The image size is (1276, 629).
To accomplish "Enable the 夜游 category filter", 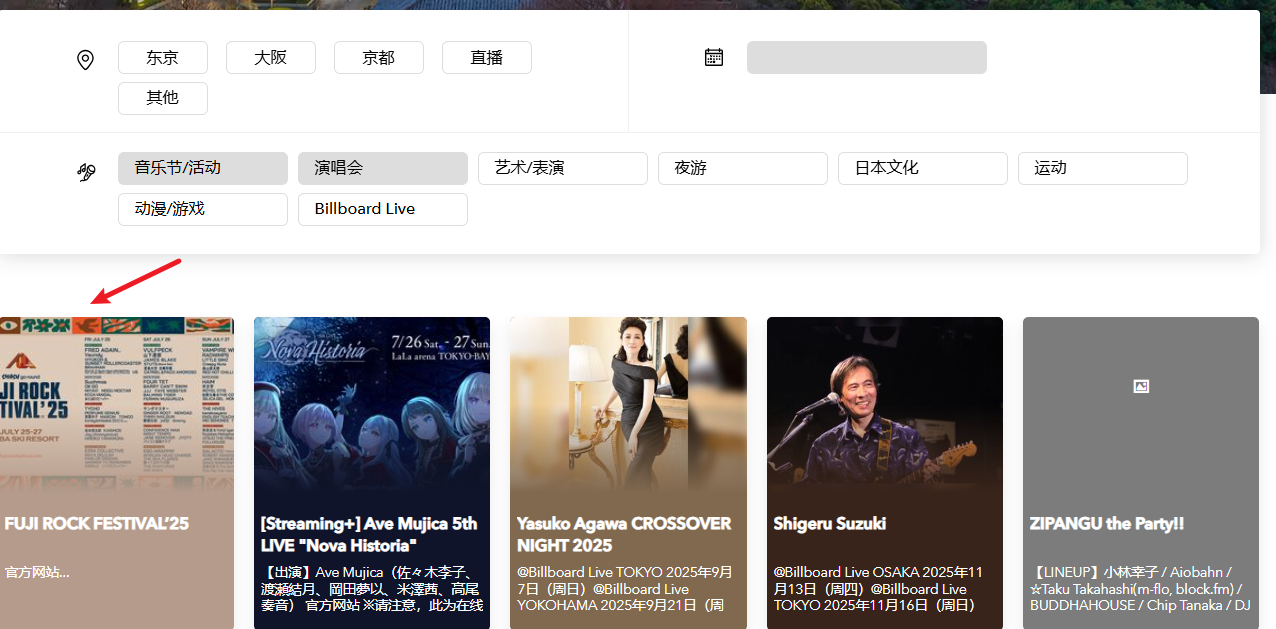I will point(743,168).
